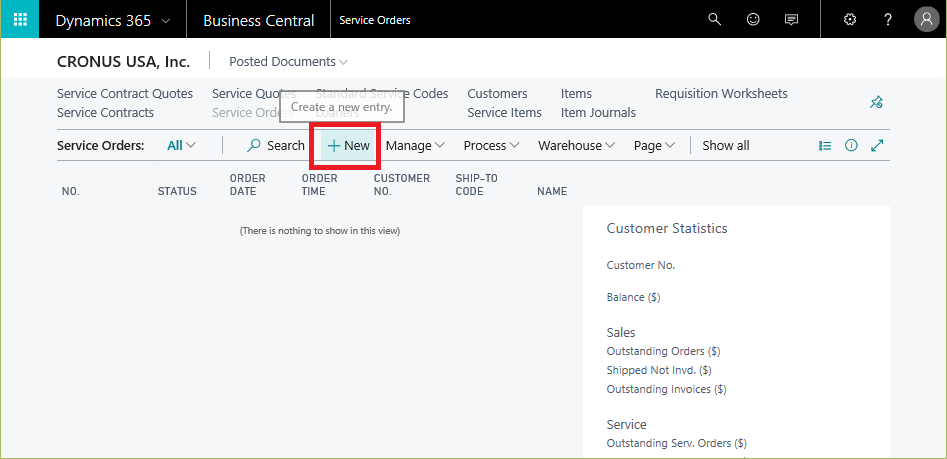Viewport: 947px width, 459px height.
Task: Sort by the STATUS column header
Action: [x=177, y=191]
